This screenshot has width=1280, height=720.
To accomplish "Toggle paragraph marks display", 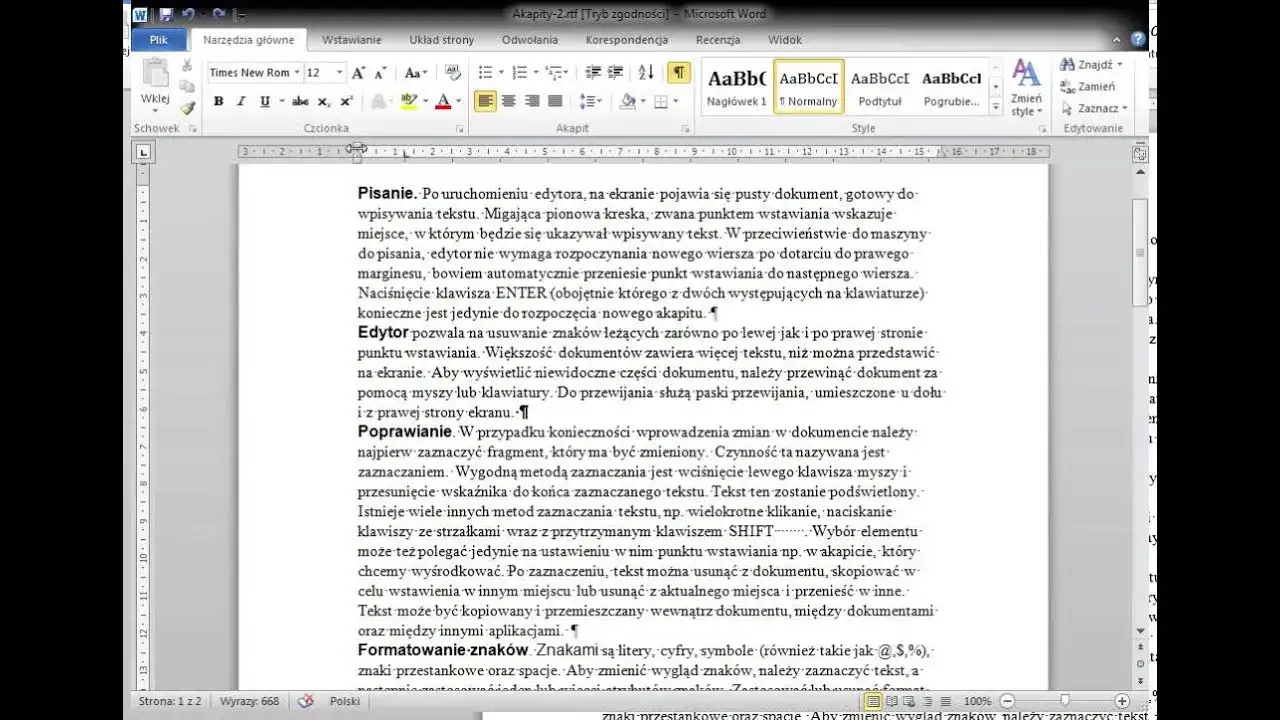I will (x=677, y=72).
